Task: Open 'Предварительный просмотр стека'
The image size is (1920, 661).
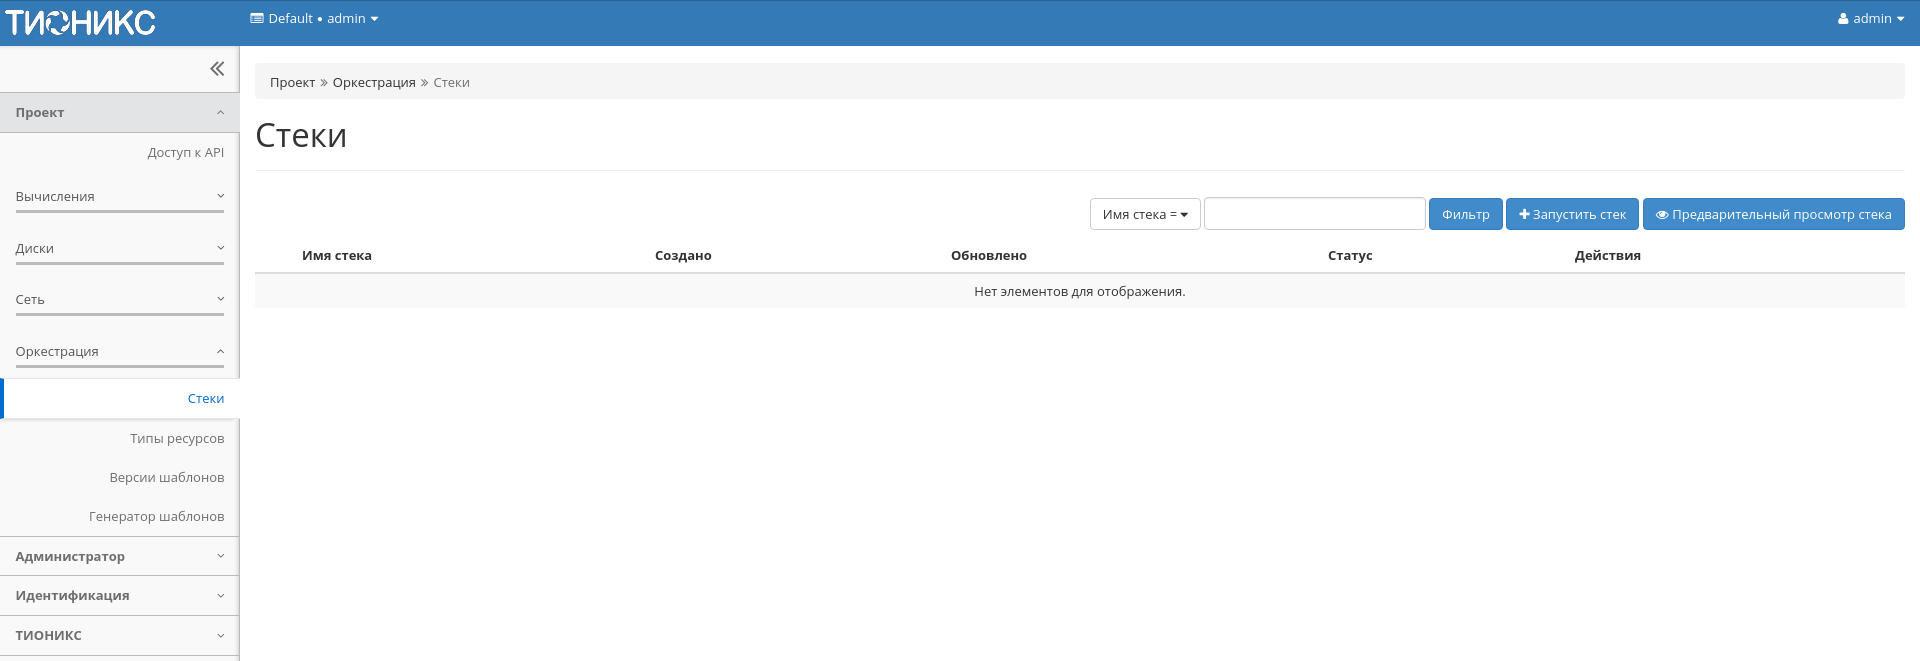Action: pos(1773,214)
